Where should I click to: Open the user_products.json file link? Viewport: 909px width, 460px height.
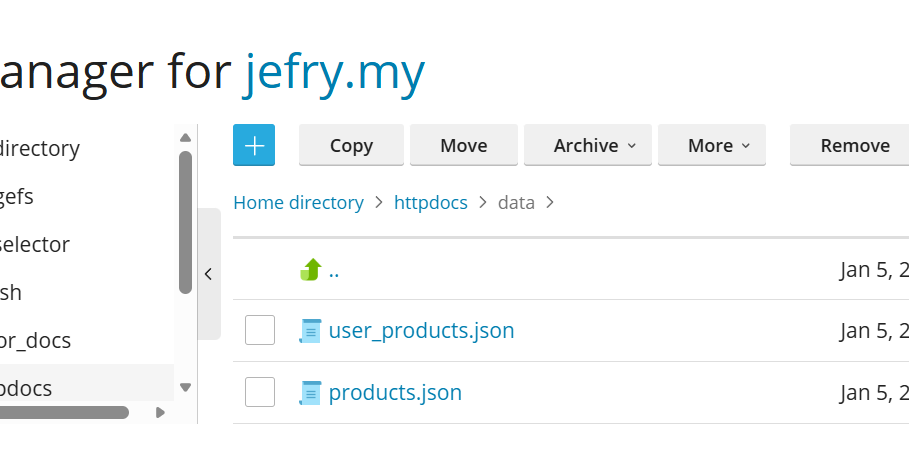click(x=421, y=330)
